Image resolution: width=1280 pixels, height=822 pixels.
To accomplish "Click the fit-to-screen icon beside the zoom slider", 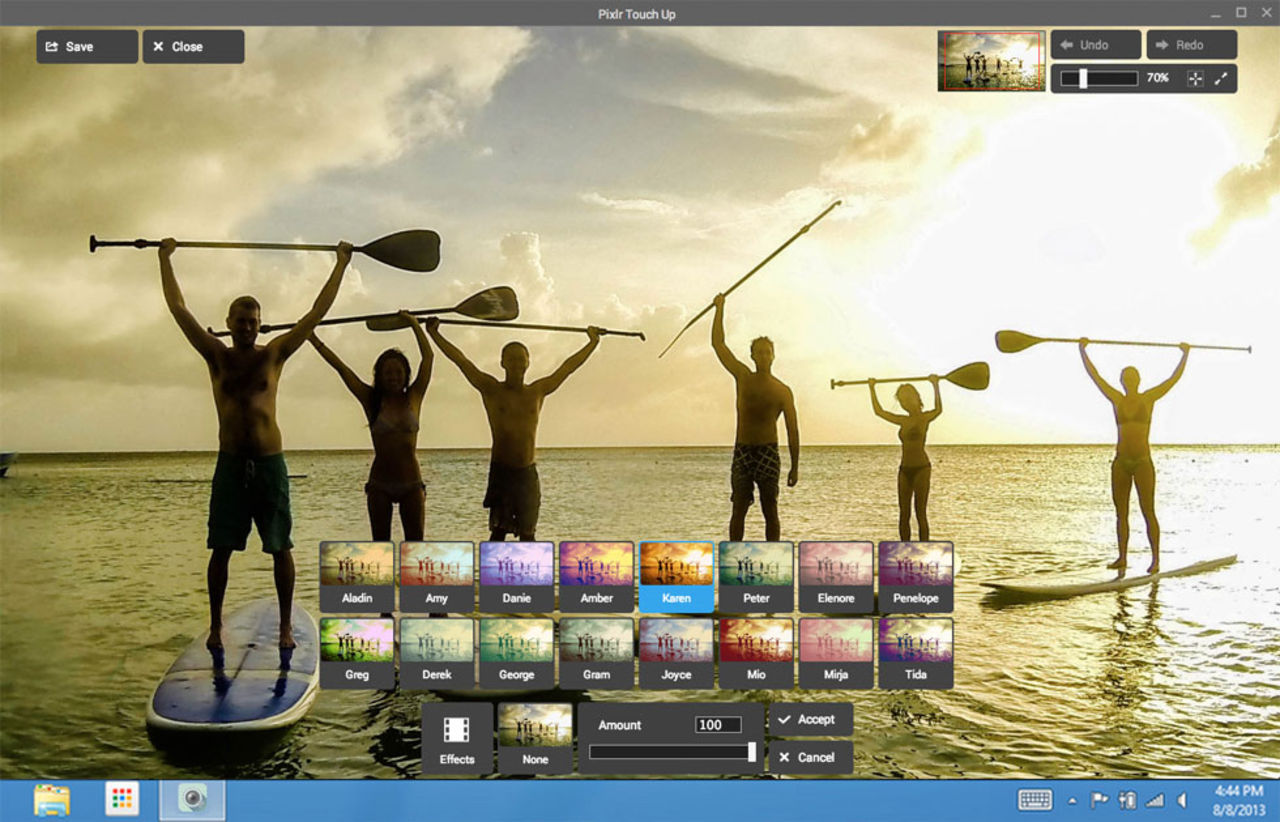I will tap(1196, 78).
